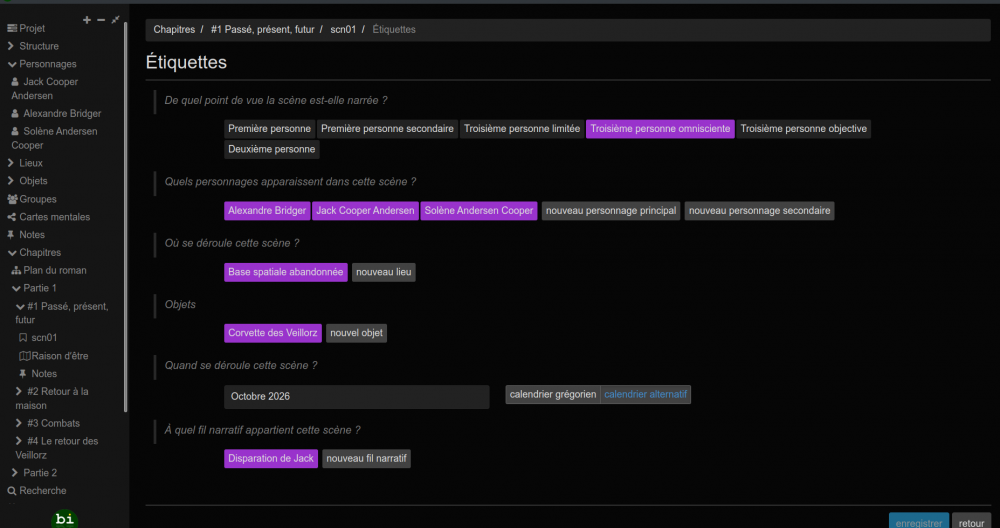Click the collapse arrows icon in sidebar header

click(115, 20)
